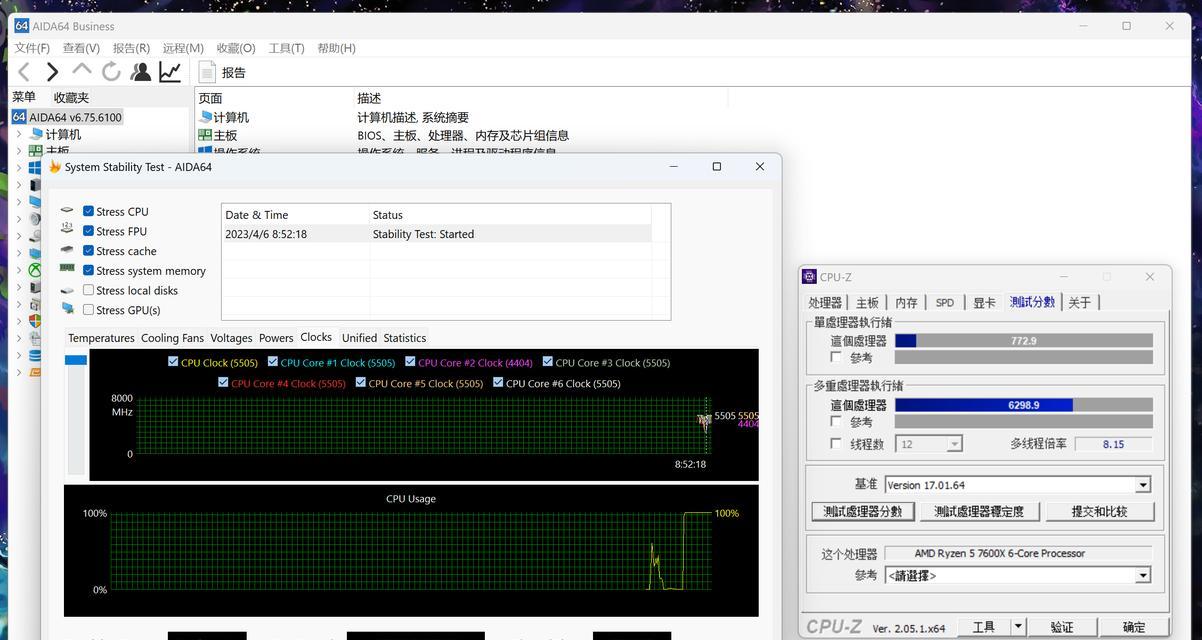Screen dimensions: 1202x640
Task: Click 确定 button in CPU-Z
Action: [1134, 627]
